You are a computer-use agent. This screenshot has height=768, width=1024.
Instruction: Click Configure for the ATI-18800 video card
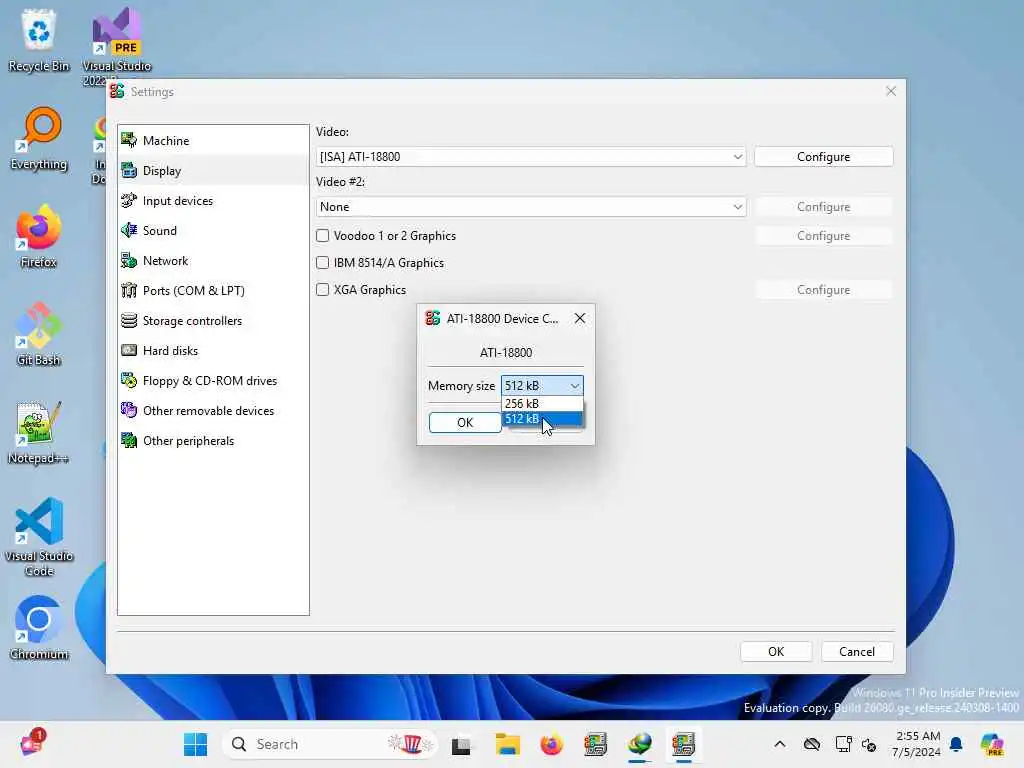[824, 157]
